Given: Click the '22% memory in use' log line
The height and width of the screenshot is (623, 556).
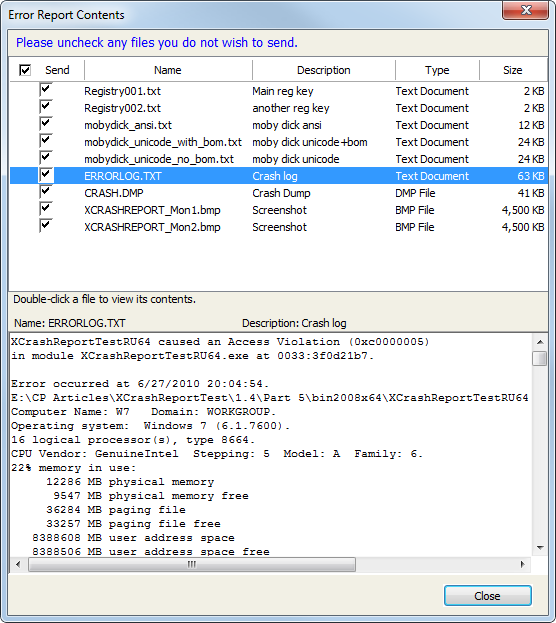Looking at the screenshot, I should point(74,468).
